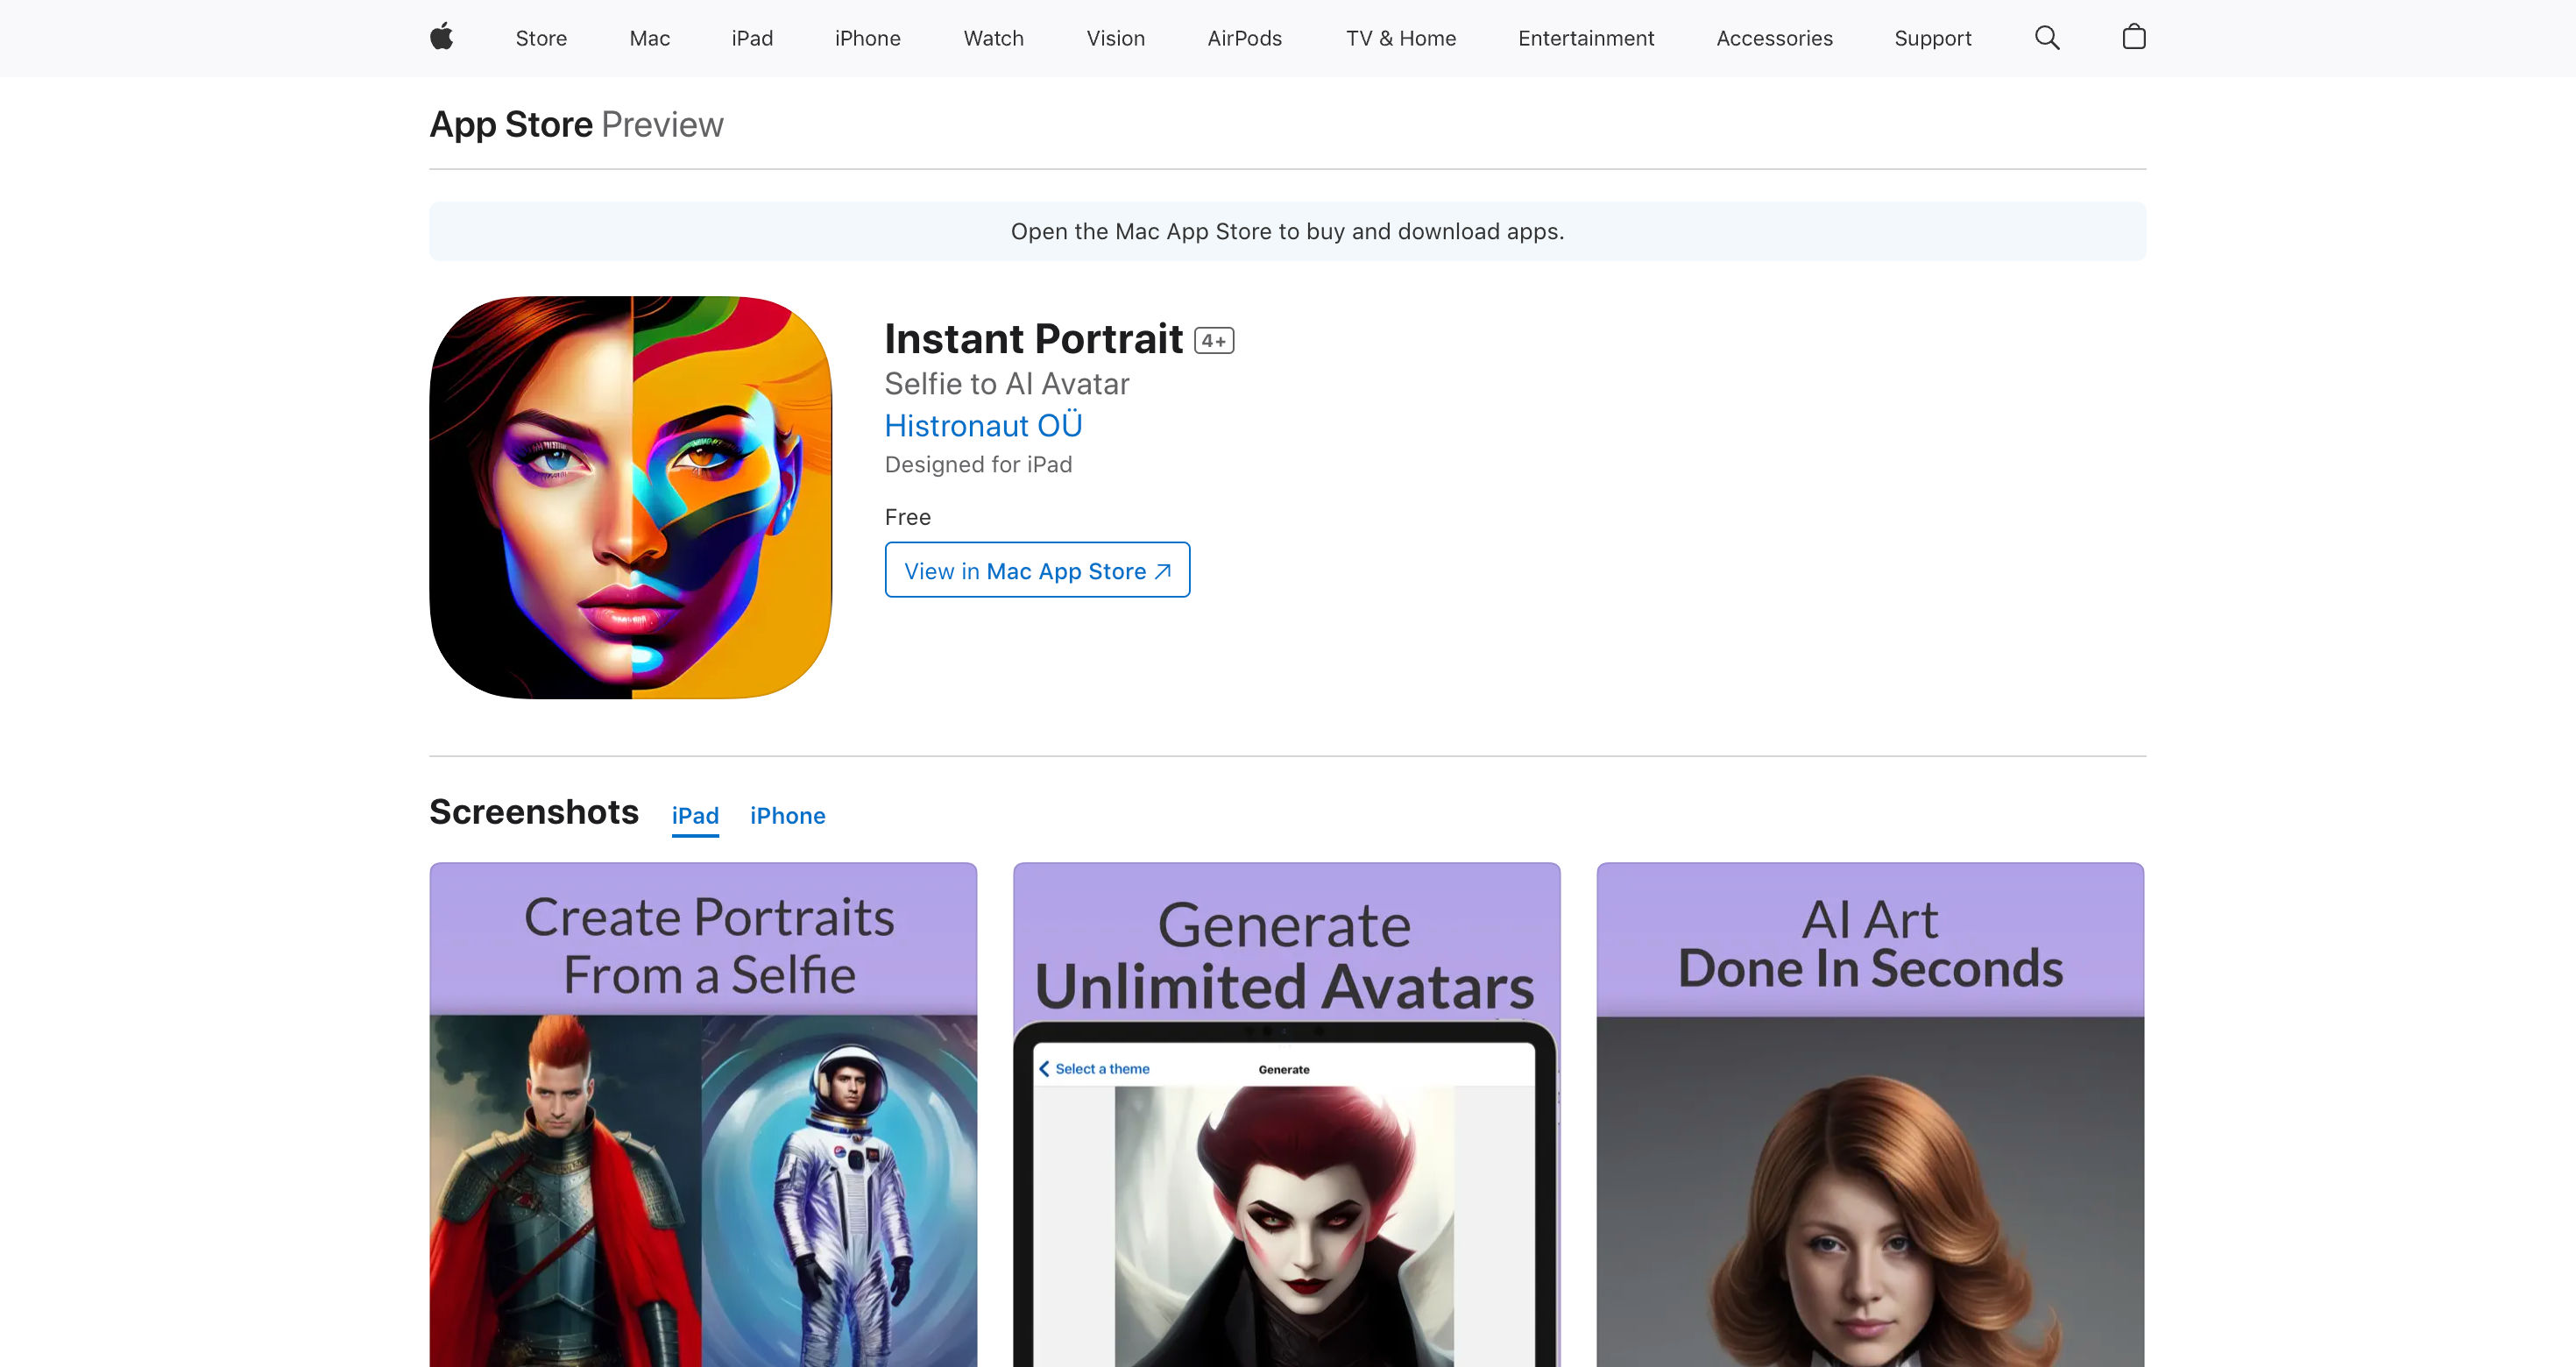Click the Open the Mac App Store banner text
Viewport: 2576px width, 1367px height.
point(1287,232)
